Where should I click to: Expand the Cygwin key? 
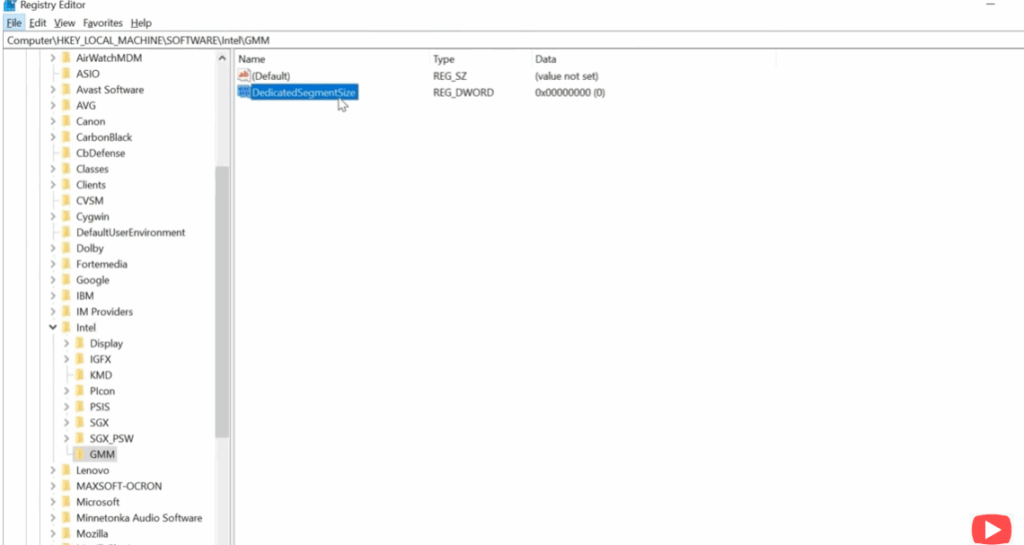point(53,217)
